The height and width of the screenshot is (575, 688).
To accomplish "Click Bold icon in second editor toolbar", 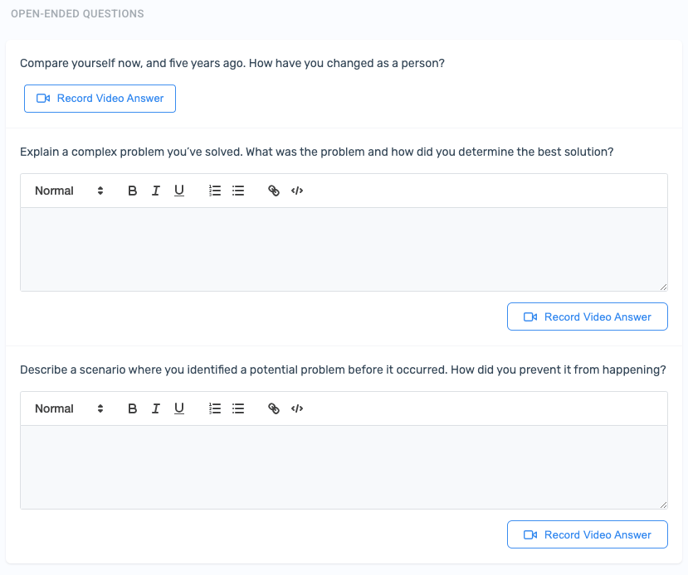I will coord(132,409).
